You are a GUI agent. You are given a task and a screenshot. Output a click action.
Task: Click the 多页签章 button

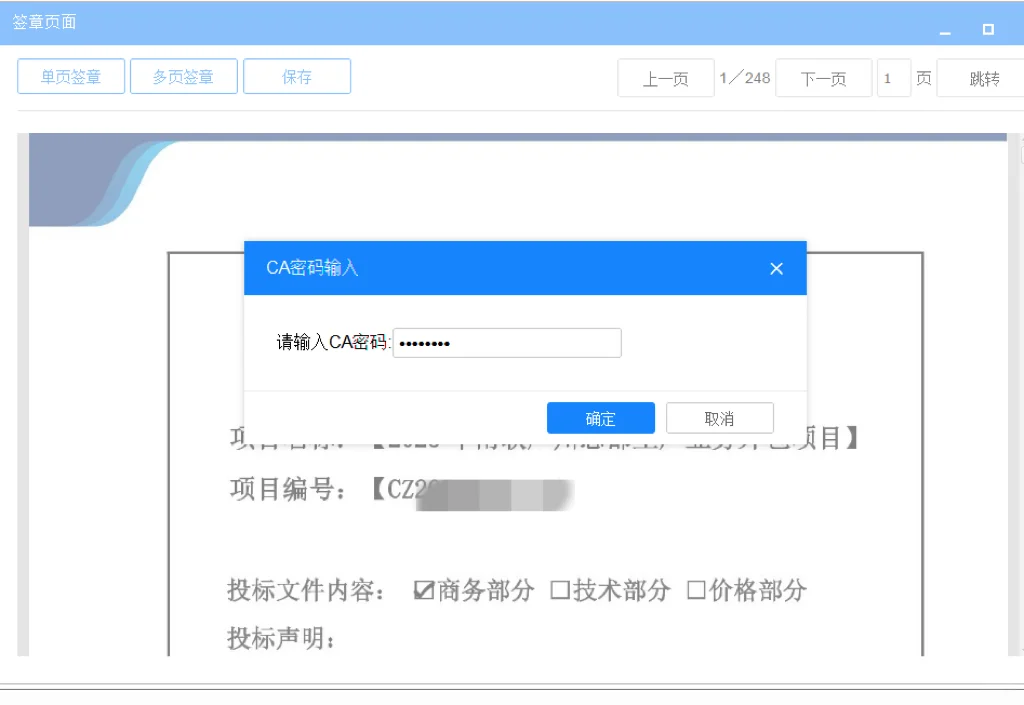tap(183, 76)
